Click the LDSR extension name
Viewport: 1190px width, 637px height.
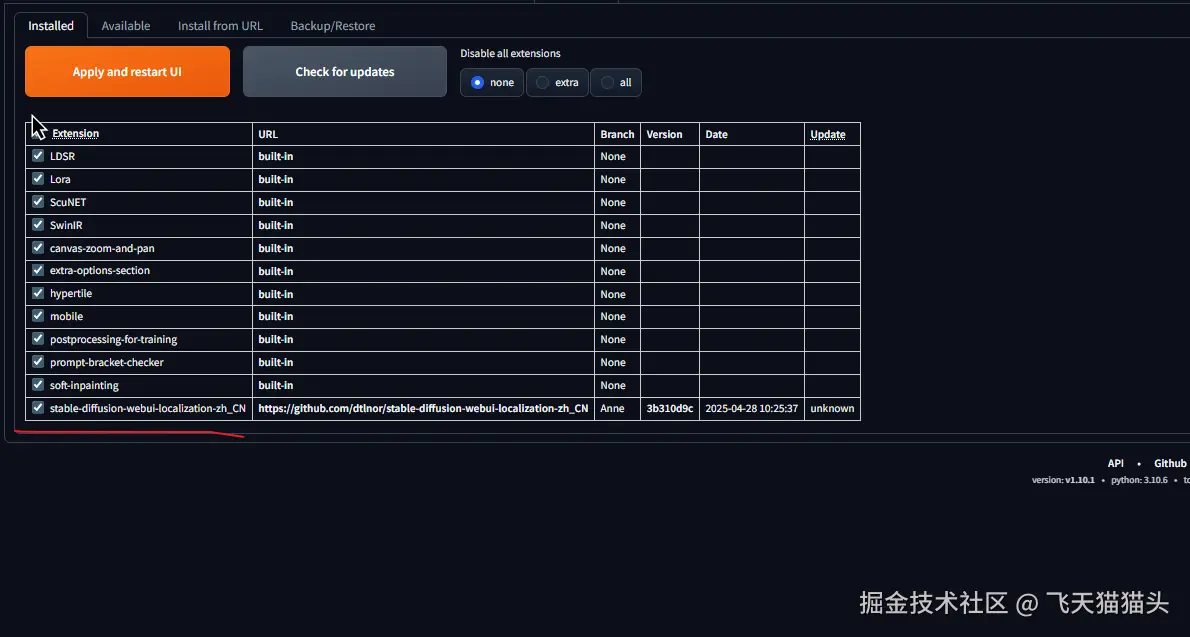(x=62, y=156)
